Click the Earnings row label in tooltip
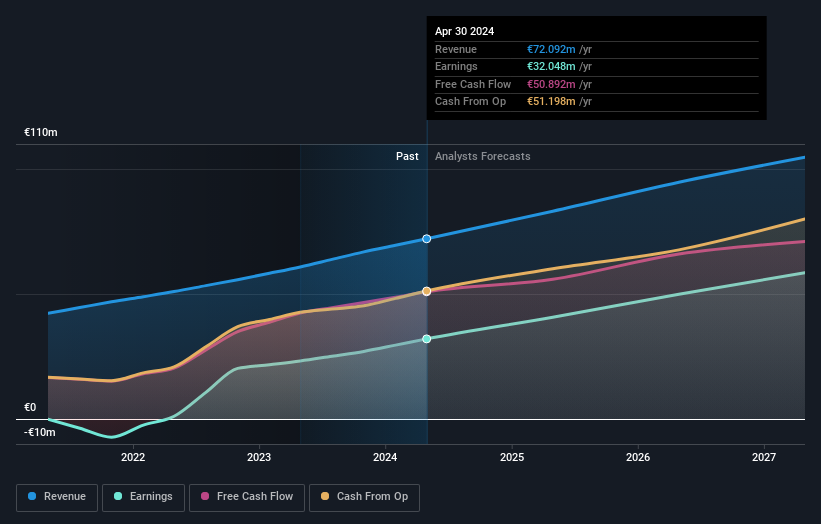 tap(457, 66)
